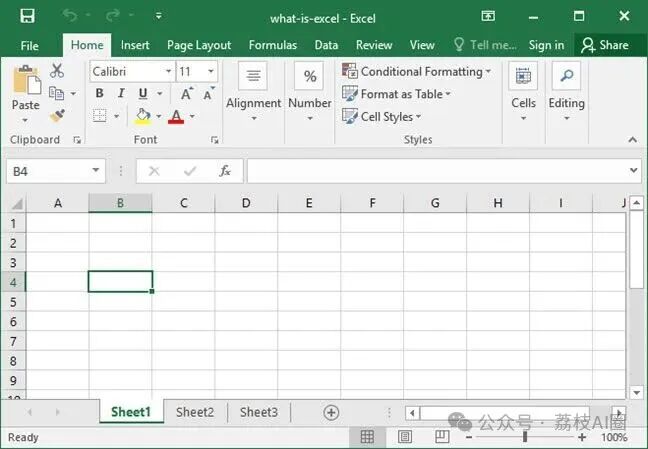648x449 pixels.
Task: Click Decrease Font Size icon
Action: click(209, 94)
